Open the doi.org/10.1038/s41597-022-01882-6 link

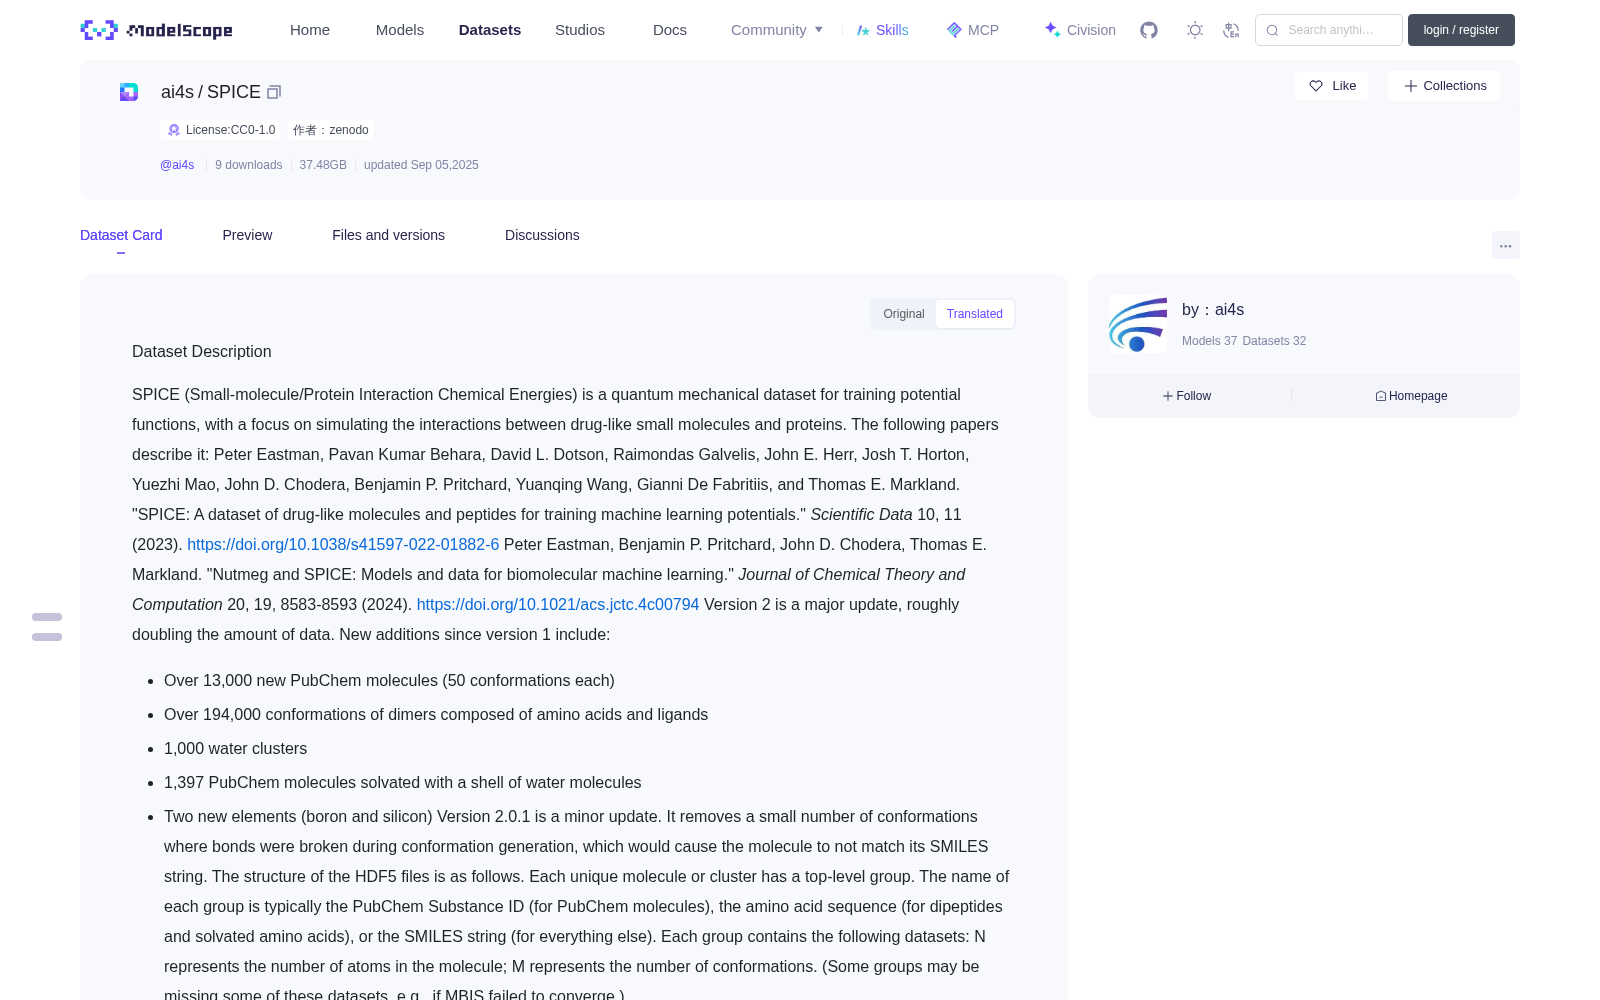click(x=343, y=544)
